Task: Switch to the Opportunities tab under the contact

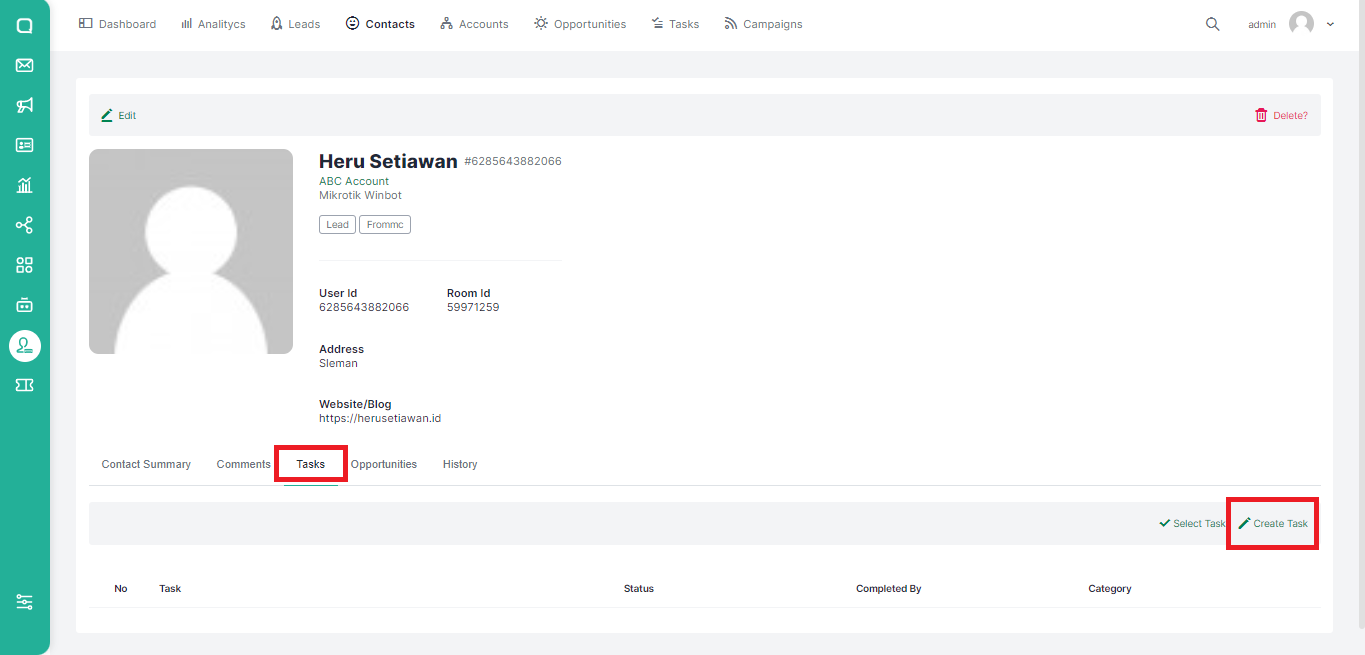Action: click(384, 464)
